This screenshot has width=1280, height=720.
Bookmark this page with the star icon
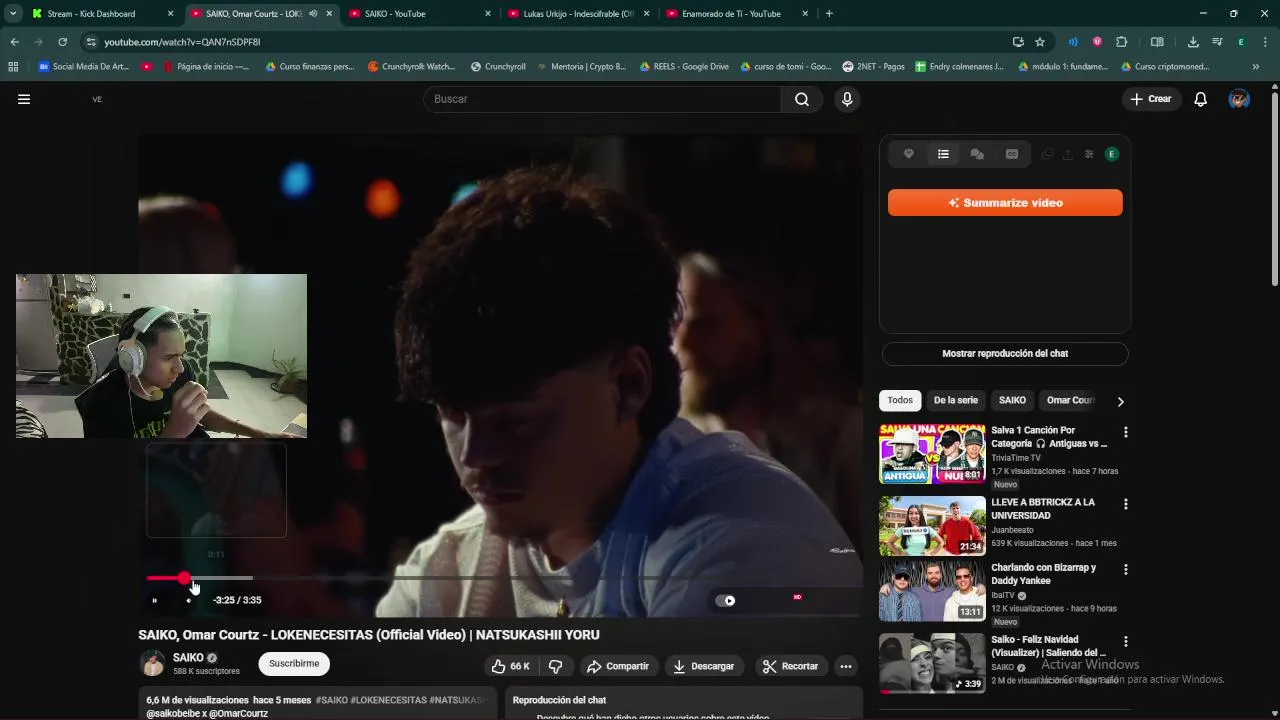click(1040, 42)
